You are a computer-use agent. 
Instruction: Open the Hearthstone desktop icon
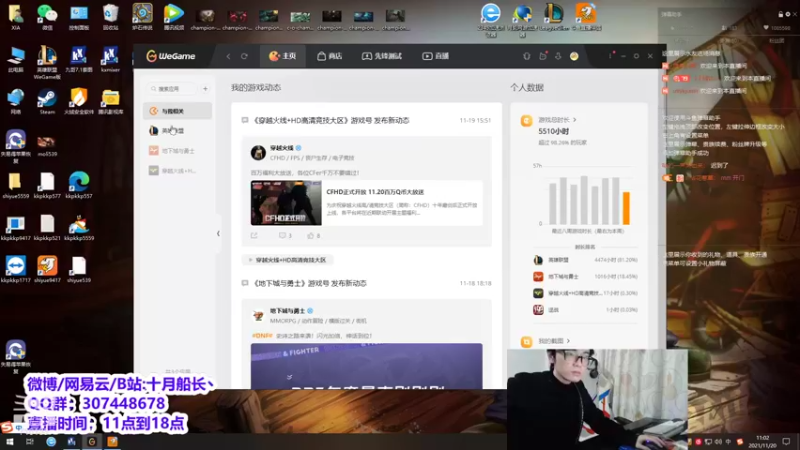point(142,16)
